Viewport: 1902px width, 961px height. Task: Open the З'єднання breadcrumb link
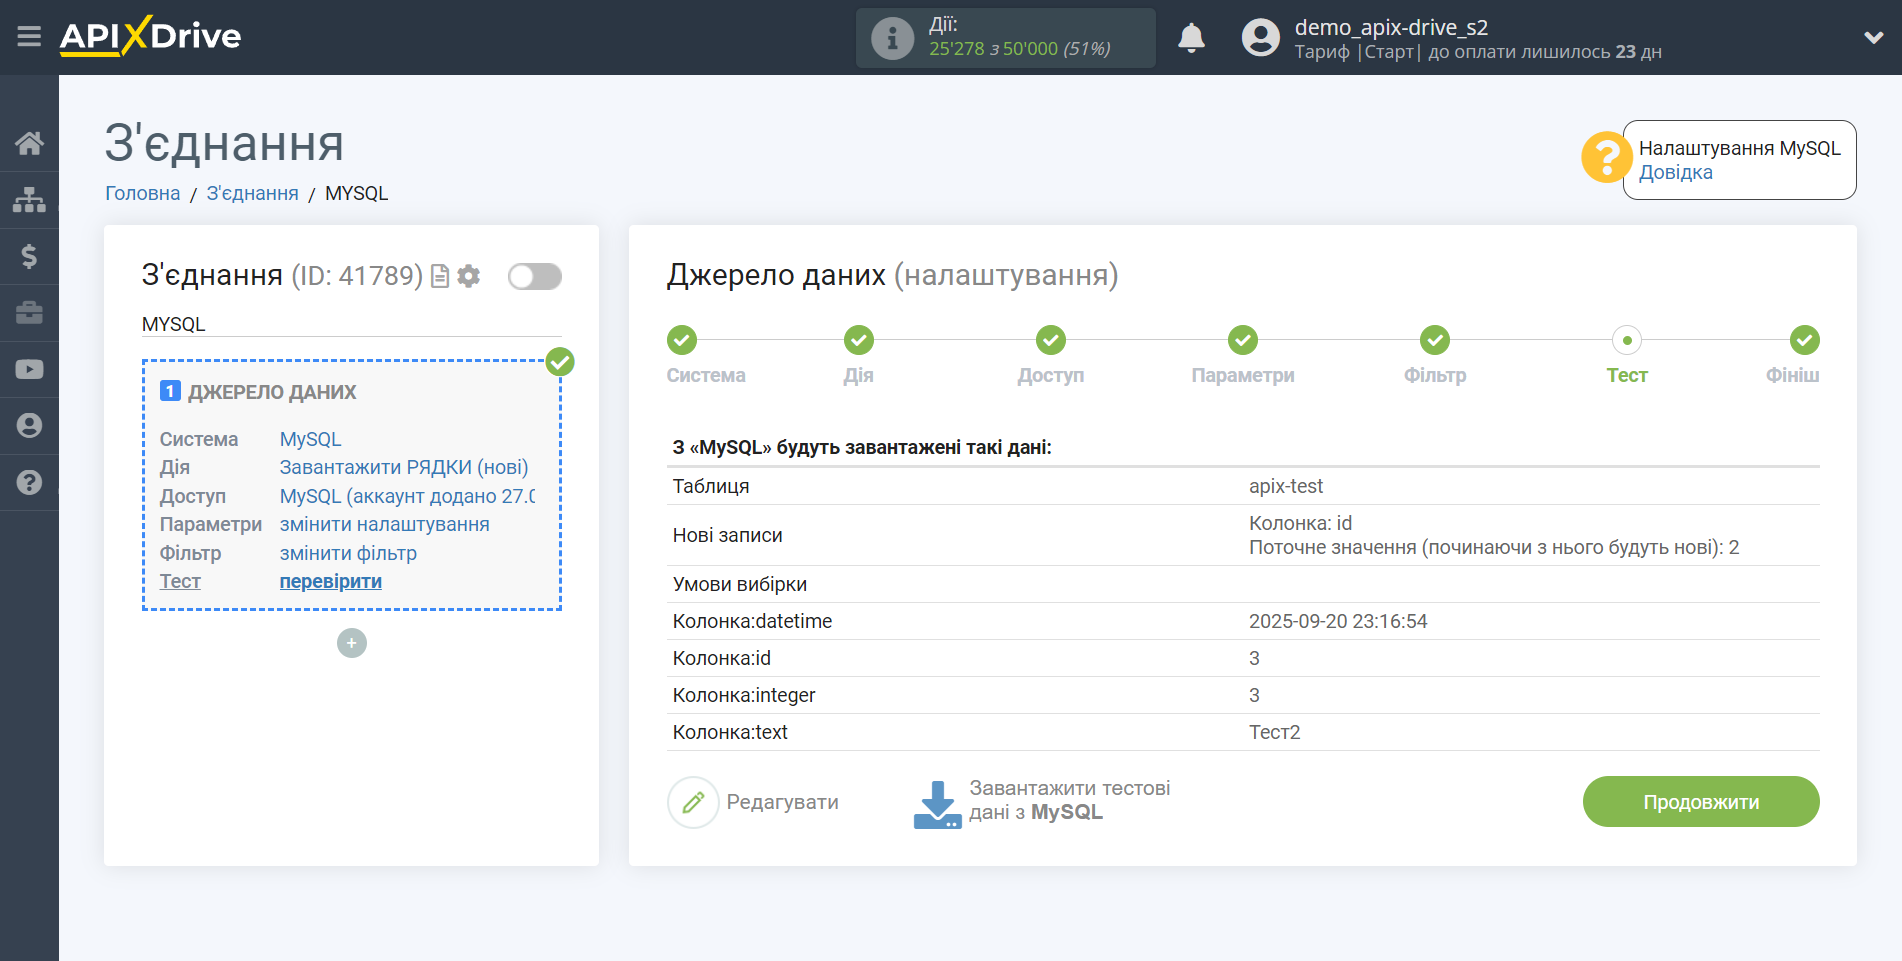[252, 193]
